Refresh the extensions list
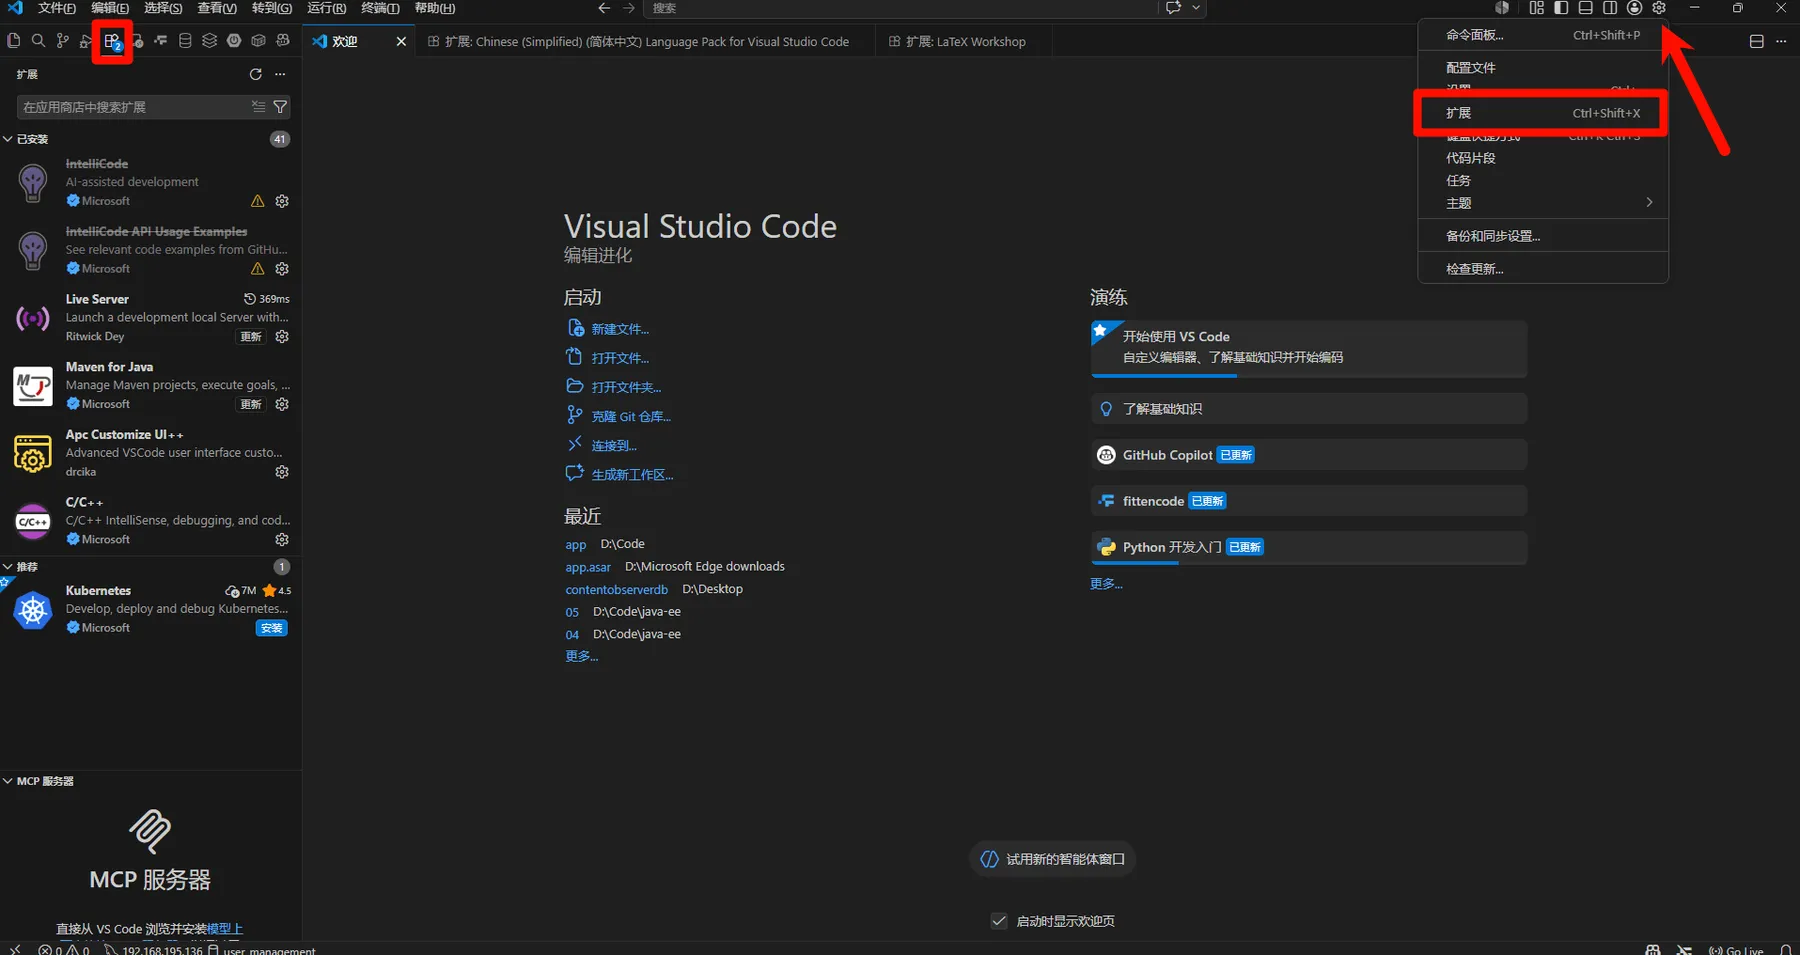Screen dimensions: 1800x955 [x=256, y=74]
